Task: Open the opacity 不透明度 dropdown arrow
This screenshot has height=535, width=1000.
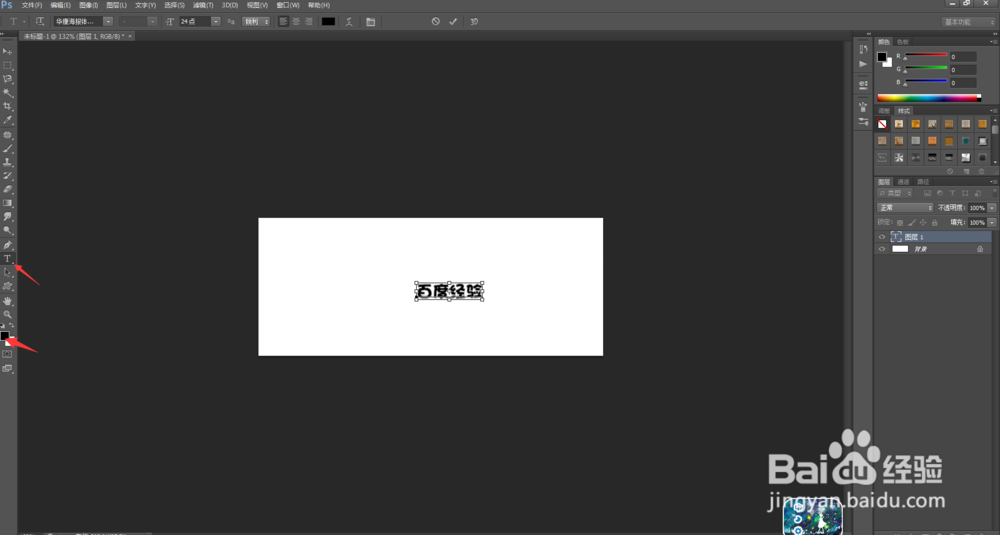Action: 992,208
